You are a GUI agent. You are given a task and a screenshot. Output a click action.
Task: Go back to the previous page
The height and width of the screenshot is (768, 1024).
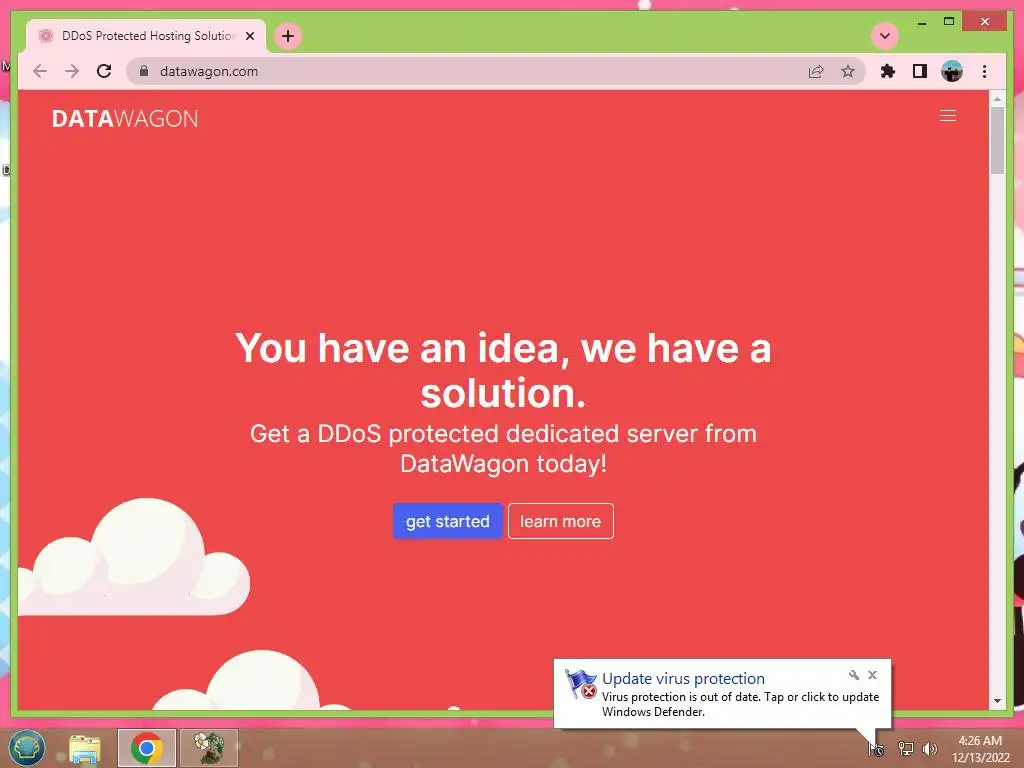pos(40,71)
